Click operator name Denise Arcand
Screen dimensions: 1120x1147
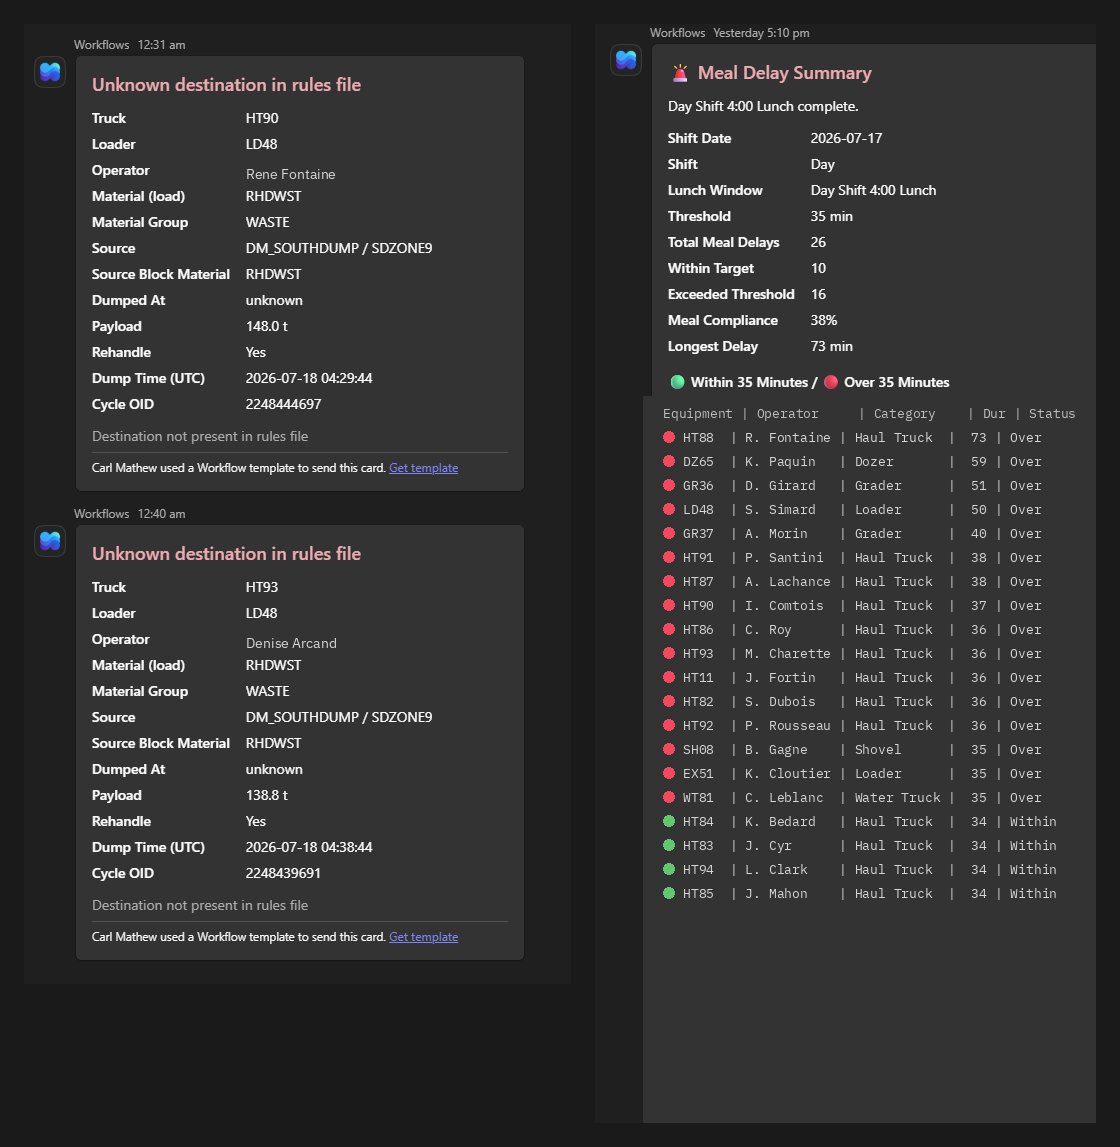point(291,643)
